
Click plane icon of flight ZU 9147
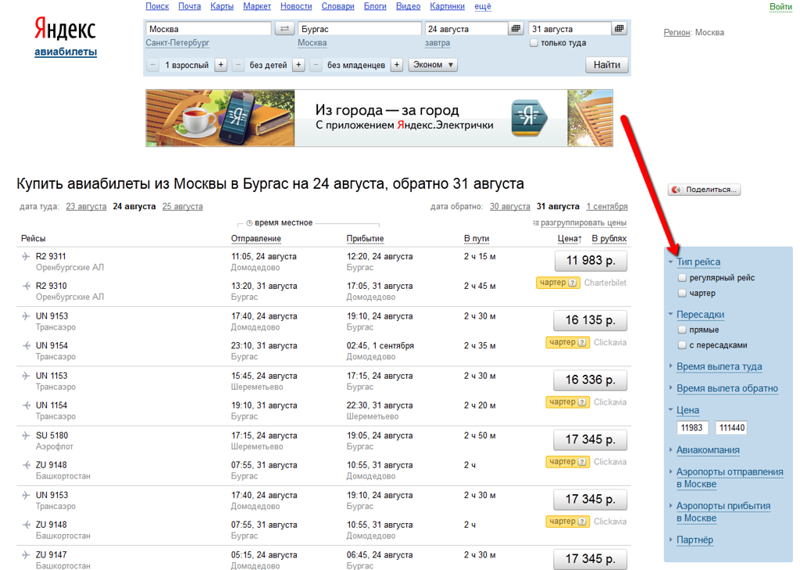(26, 555)
